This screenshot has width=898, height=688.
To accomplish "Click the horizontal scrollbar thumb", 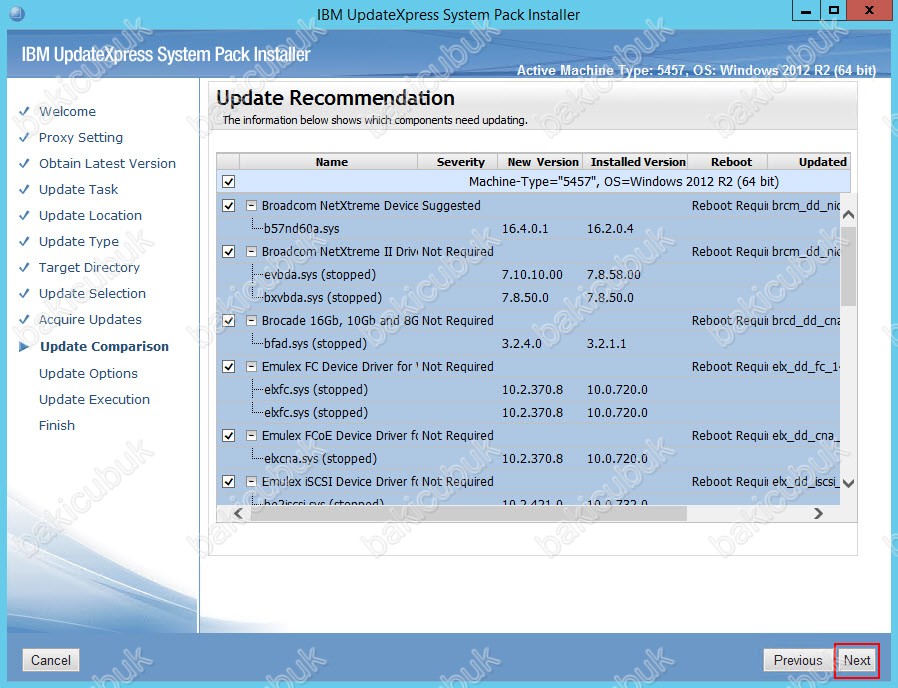I will [468, 513].
